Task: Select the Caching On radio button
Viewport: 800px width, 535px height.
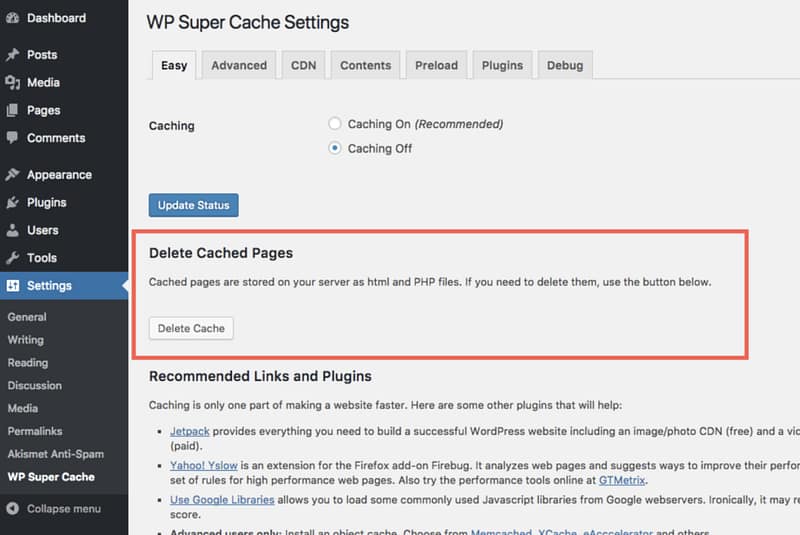Action: tap(335, 124)
